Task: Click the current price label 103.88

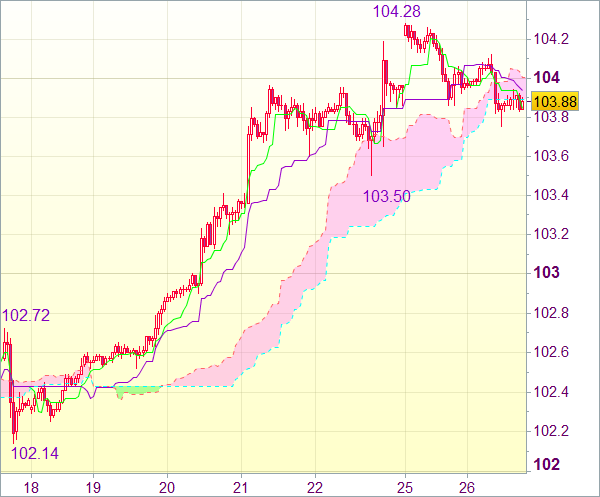Action: 555,101
